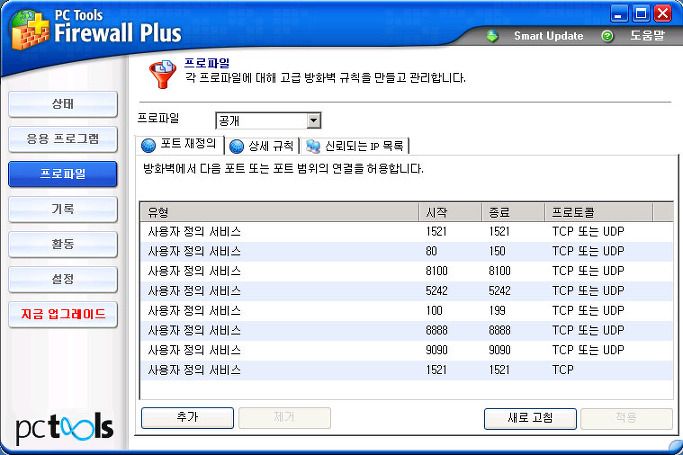Click the red funnel profile icon
Viewport: 683px width, 455px height.
(162, 74)
